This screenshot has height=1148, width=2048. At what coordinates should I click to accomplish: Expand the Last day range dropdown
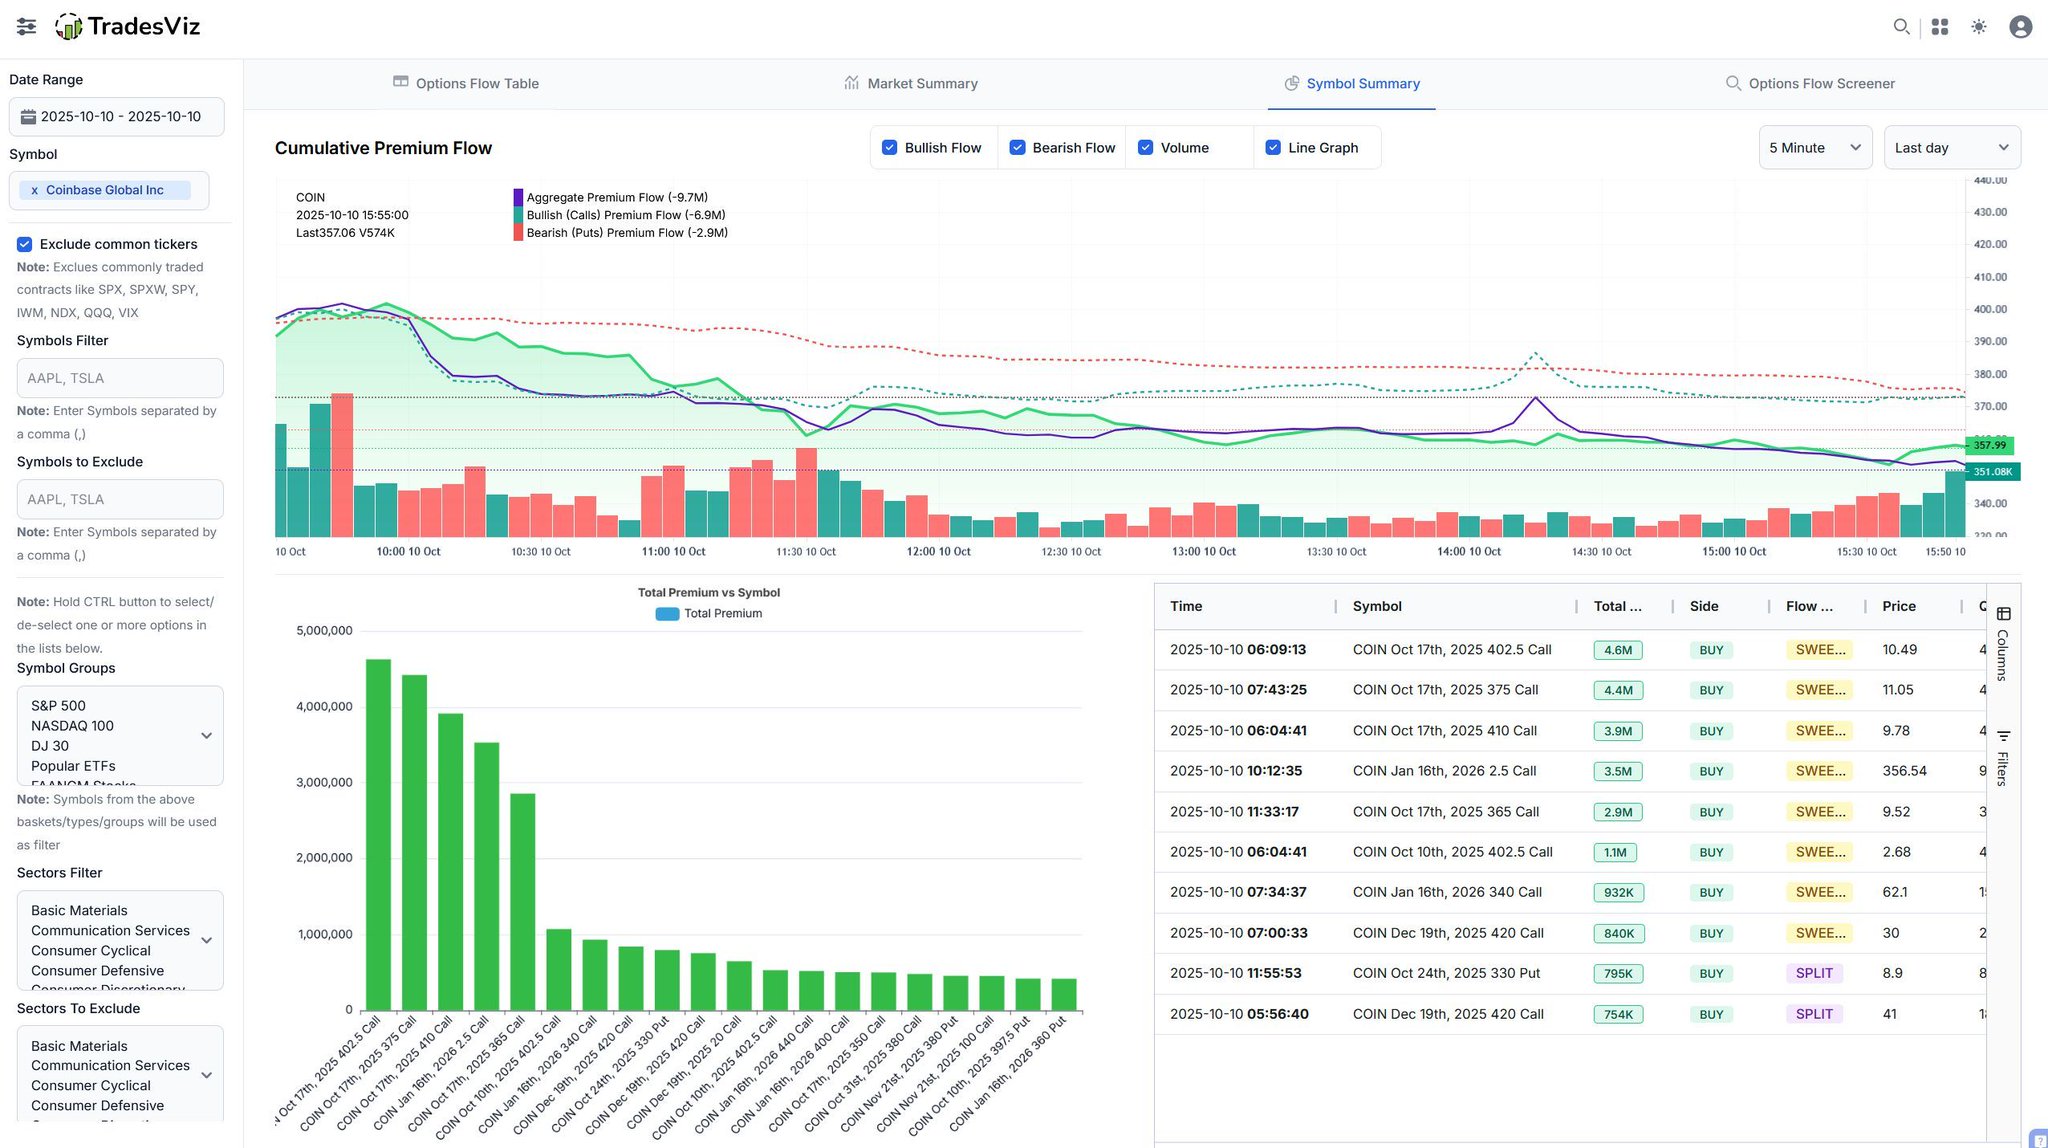pos(1951,148)
